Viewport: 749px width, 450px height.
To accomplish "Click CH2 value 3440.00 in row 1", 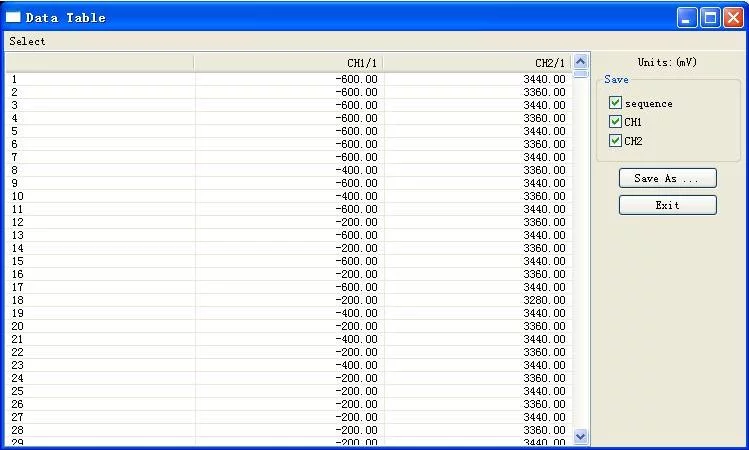I will point(544,79).
